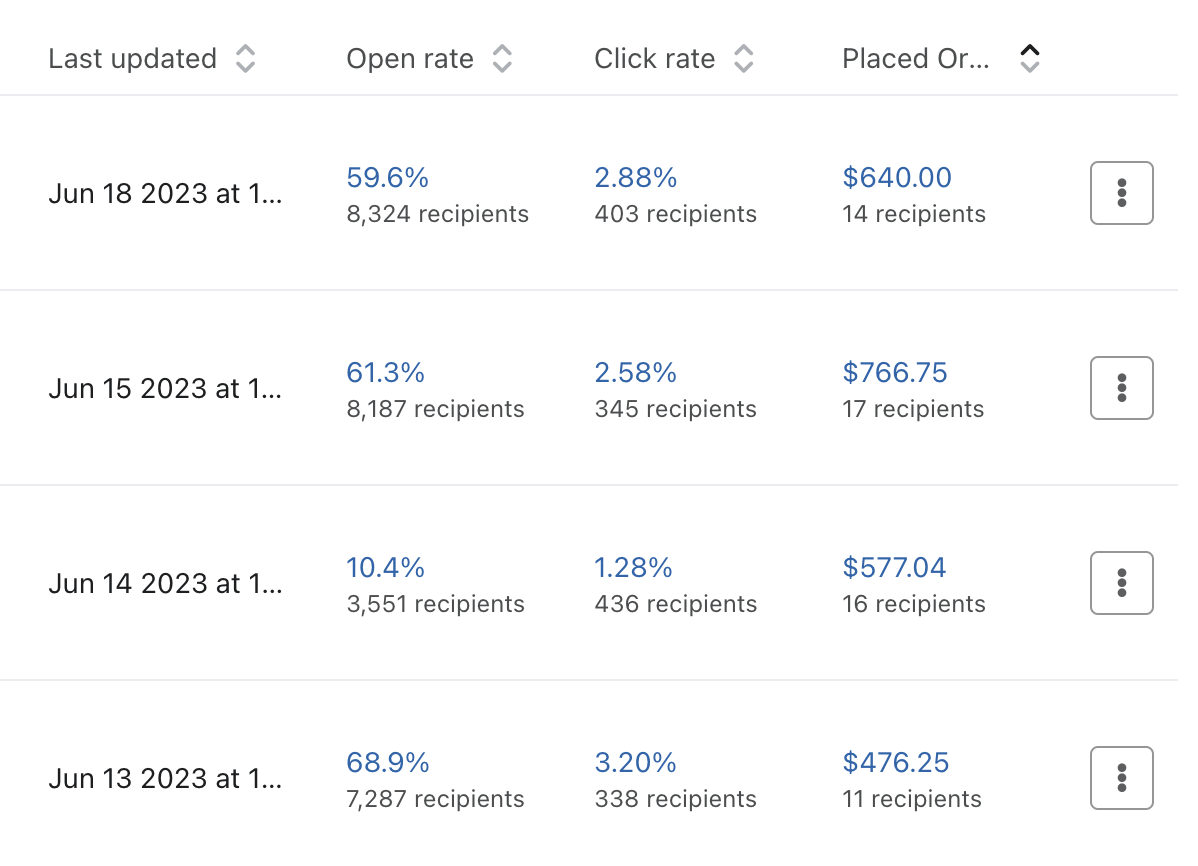Open the options menu for the $640.00 row

click(x=1121, y=193)
